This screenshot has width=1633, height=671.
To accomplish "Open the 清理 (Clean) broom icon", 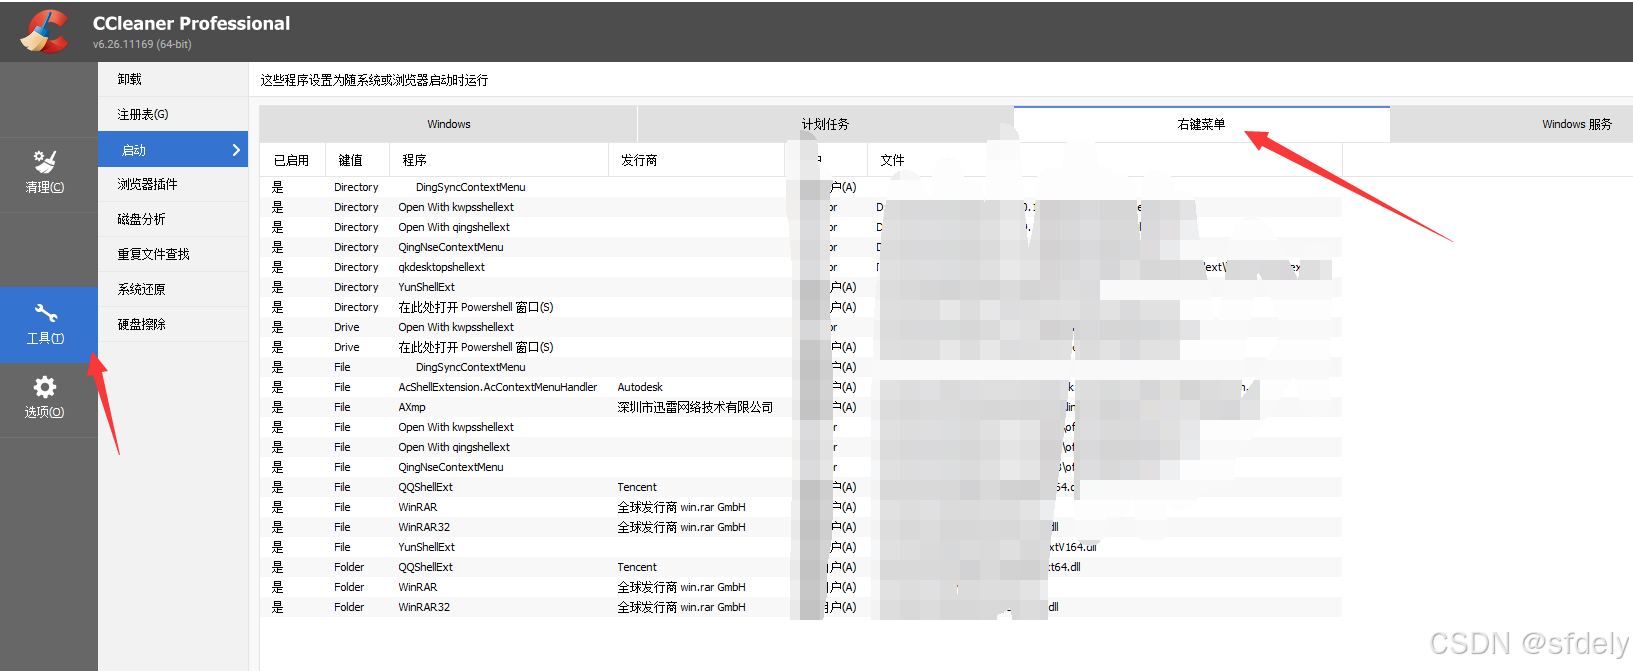I will click(45, 162).
